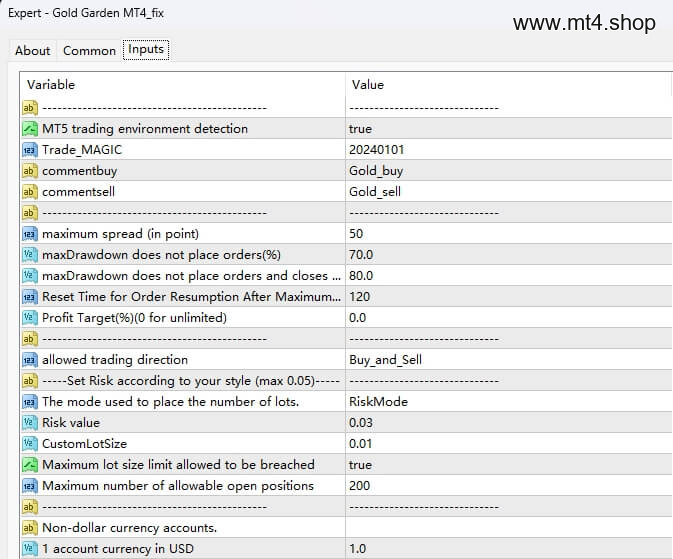Click the bool icon beside Maximum lot size limit
Screen dimensions: 673x559
pos(30,465)
